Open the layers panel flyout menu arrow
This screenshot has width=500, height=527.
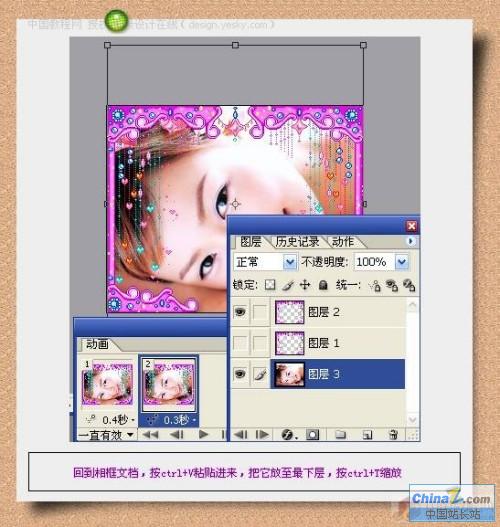410,241
